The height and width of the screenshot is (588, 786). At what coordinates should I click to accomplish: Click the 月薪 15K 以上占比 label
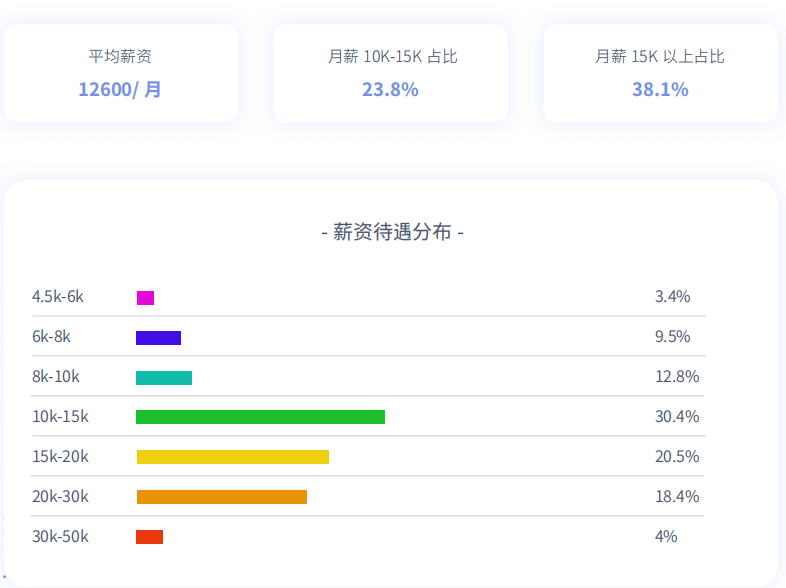coord(660,56)
